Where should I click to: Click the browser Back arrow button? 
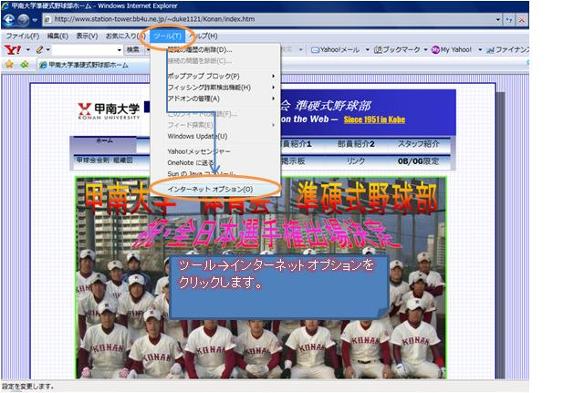[9, 20]
